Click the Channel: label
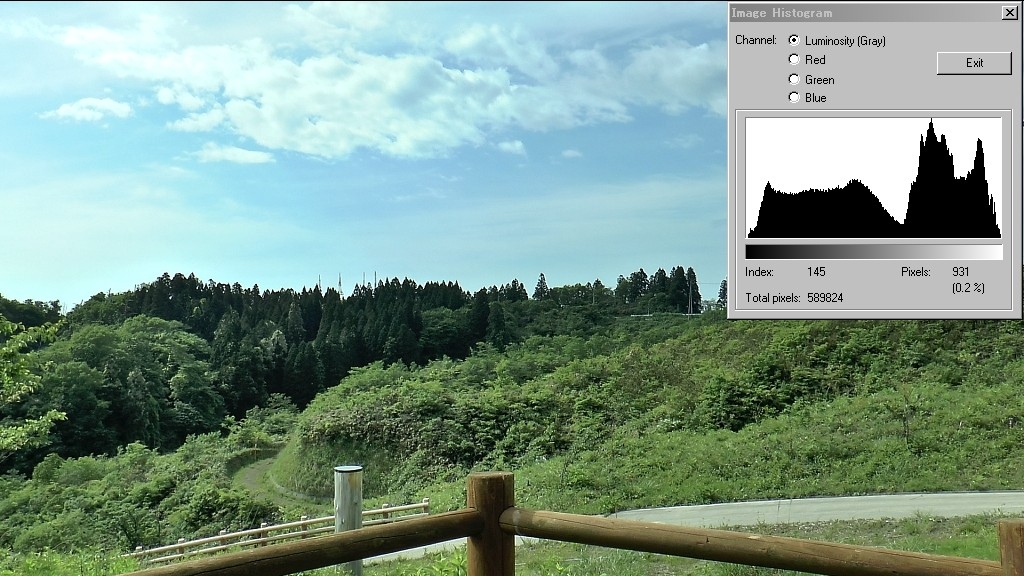The image size is (1024, 576). pyautogui.click(x=756, y=40)
